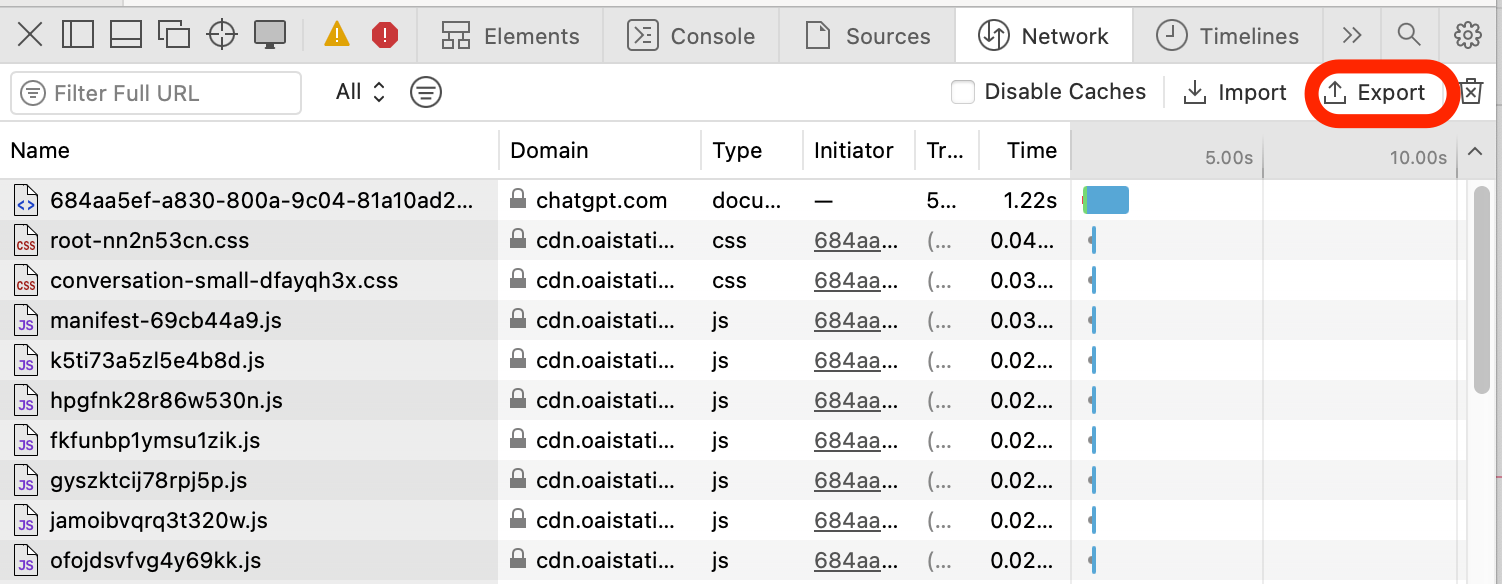Viewport: 1502px width, 584px height.
Task: Open the All resource type dropdown
Action: click(360, 92)
